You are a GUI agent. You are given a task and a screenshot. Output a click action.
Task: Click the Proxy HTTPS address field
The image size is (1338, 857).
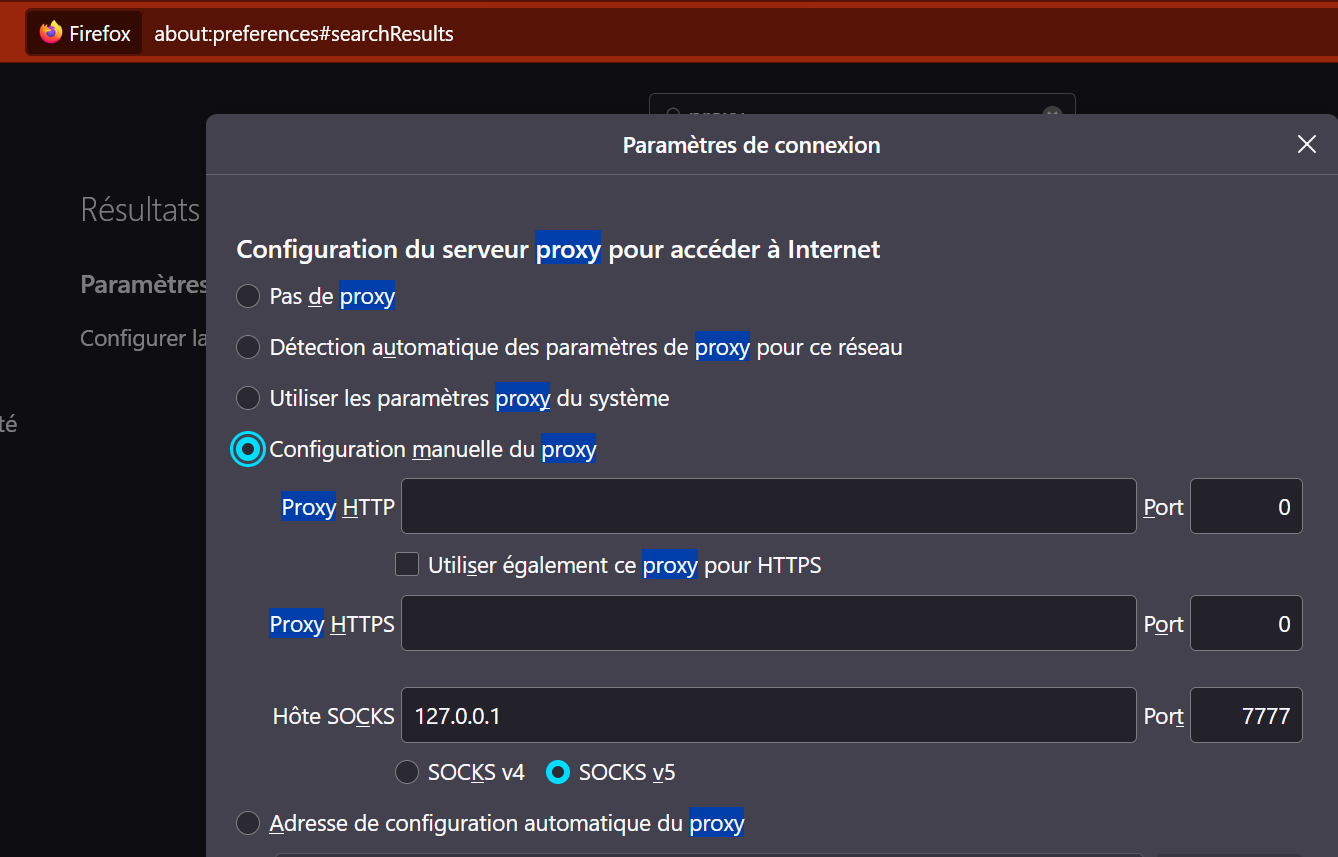tap(768, 624)
